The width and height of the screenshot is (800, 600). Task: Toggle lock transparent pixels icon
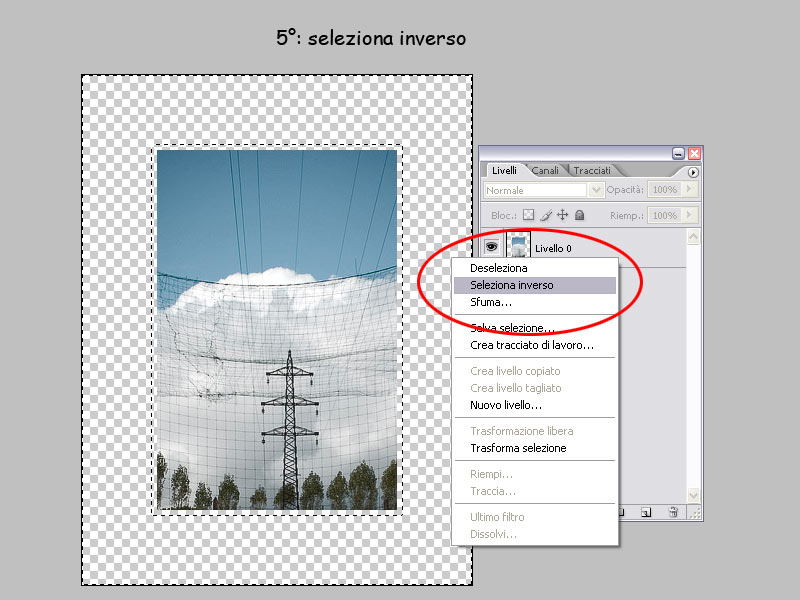tap(529, 215)
